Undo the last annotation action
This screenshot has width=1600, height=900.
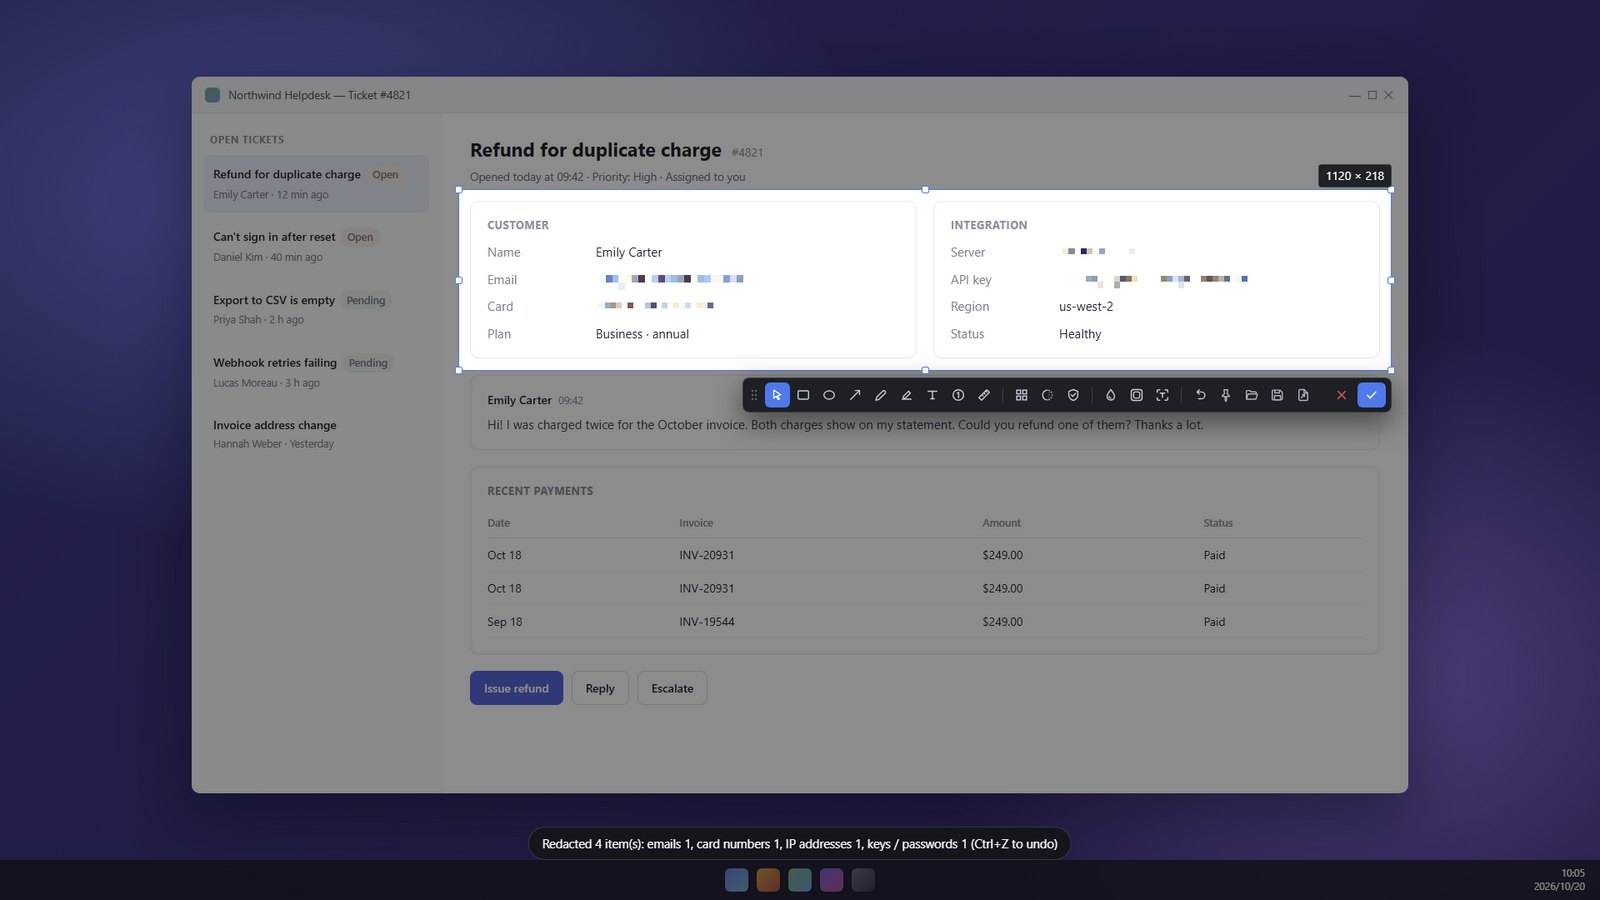[1200, 395]
